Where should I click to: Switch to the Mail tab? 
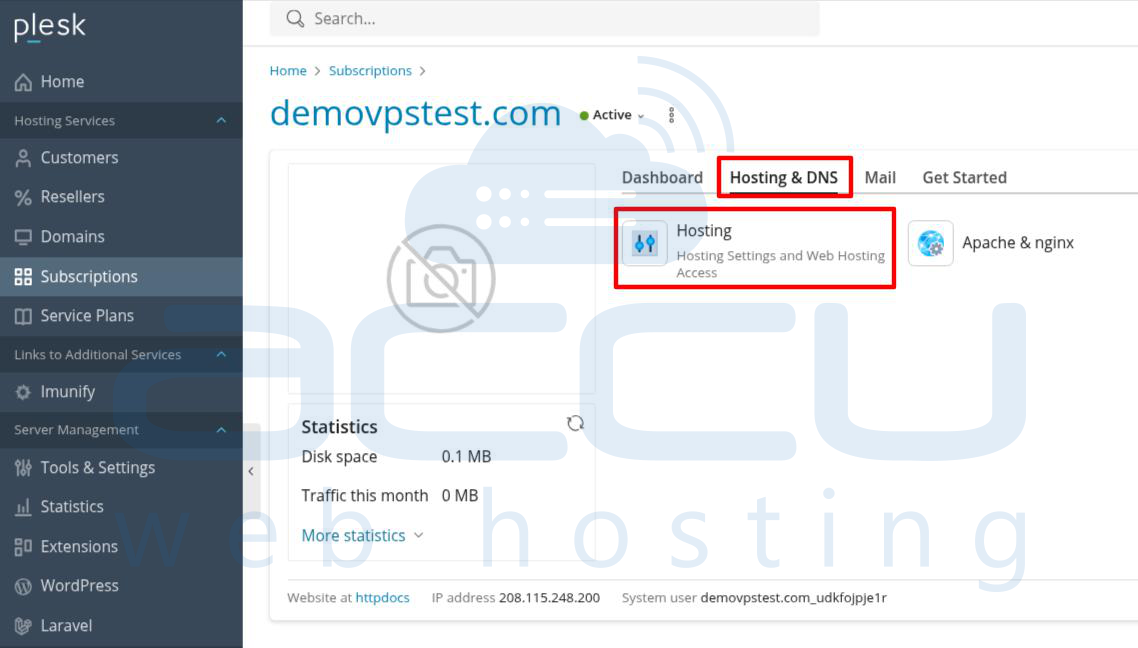(x=880, y=177)
